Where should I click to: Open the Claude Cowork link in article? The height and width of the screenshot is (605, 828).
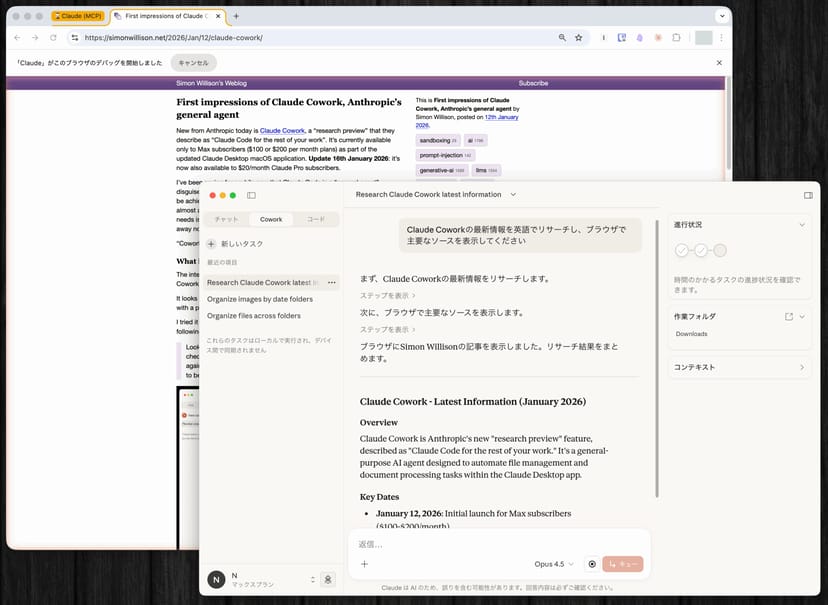coord(282,131)
